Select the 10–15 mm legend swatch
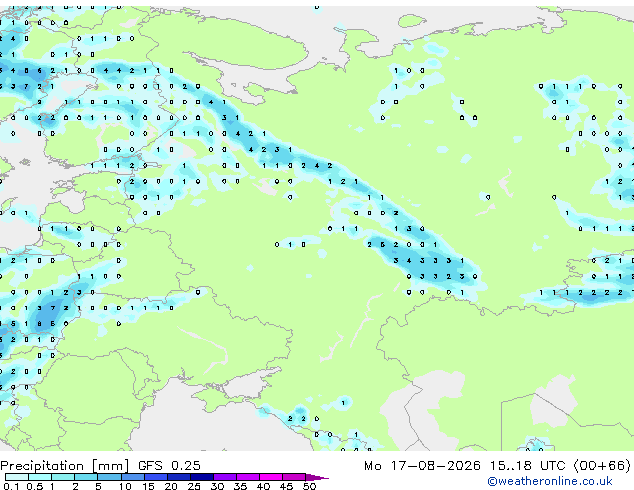 pos(132,477)
